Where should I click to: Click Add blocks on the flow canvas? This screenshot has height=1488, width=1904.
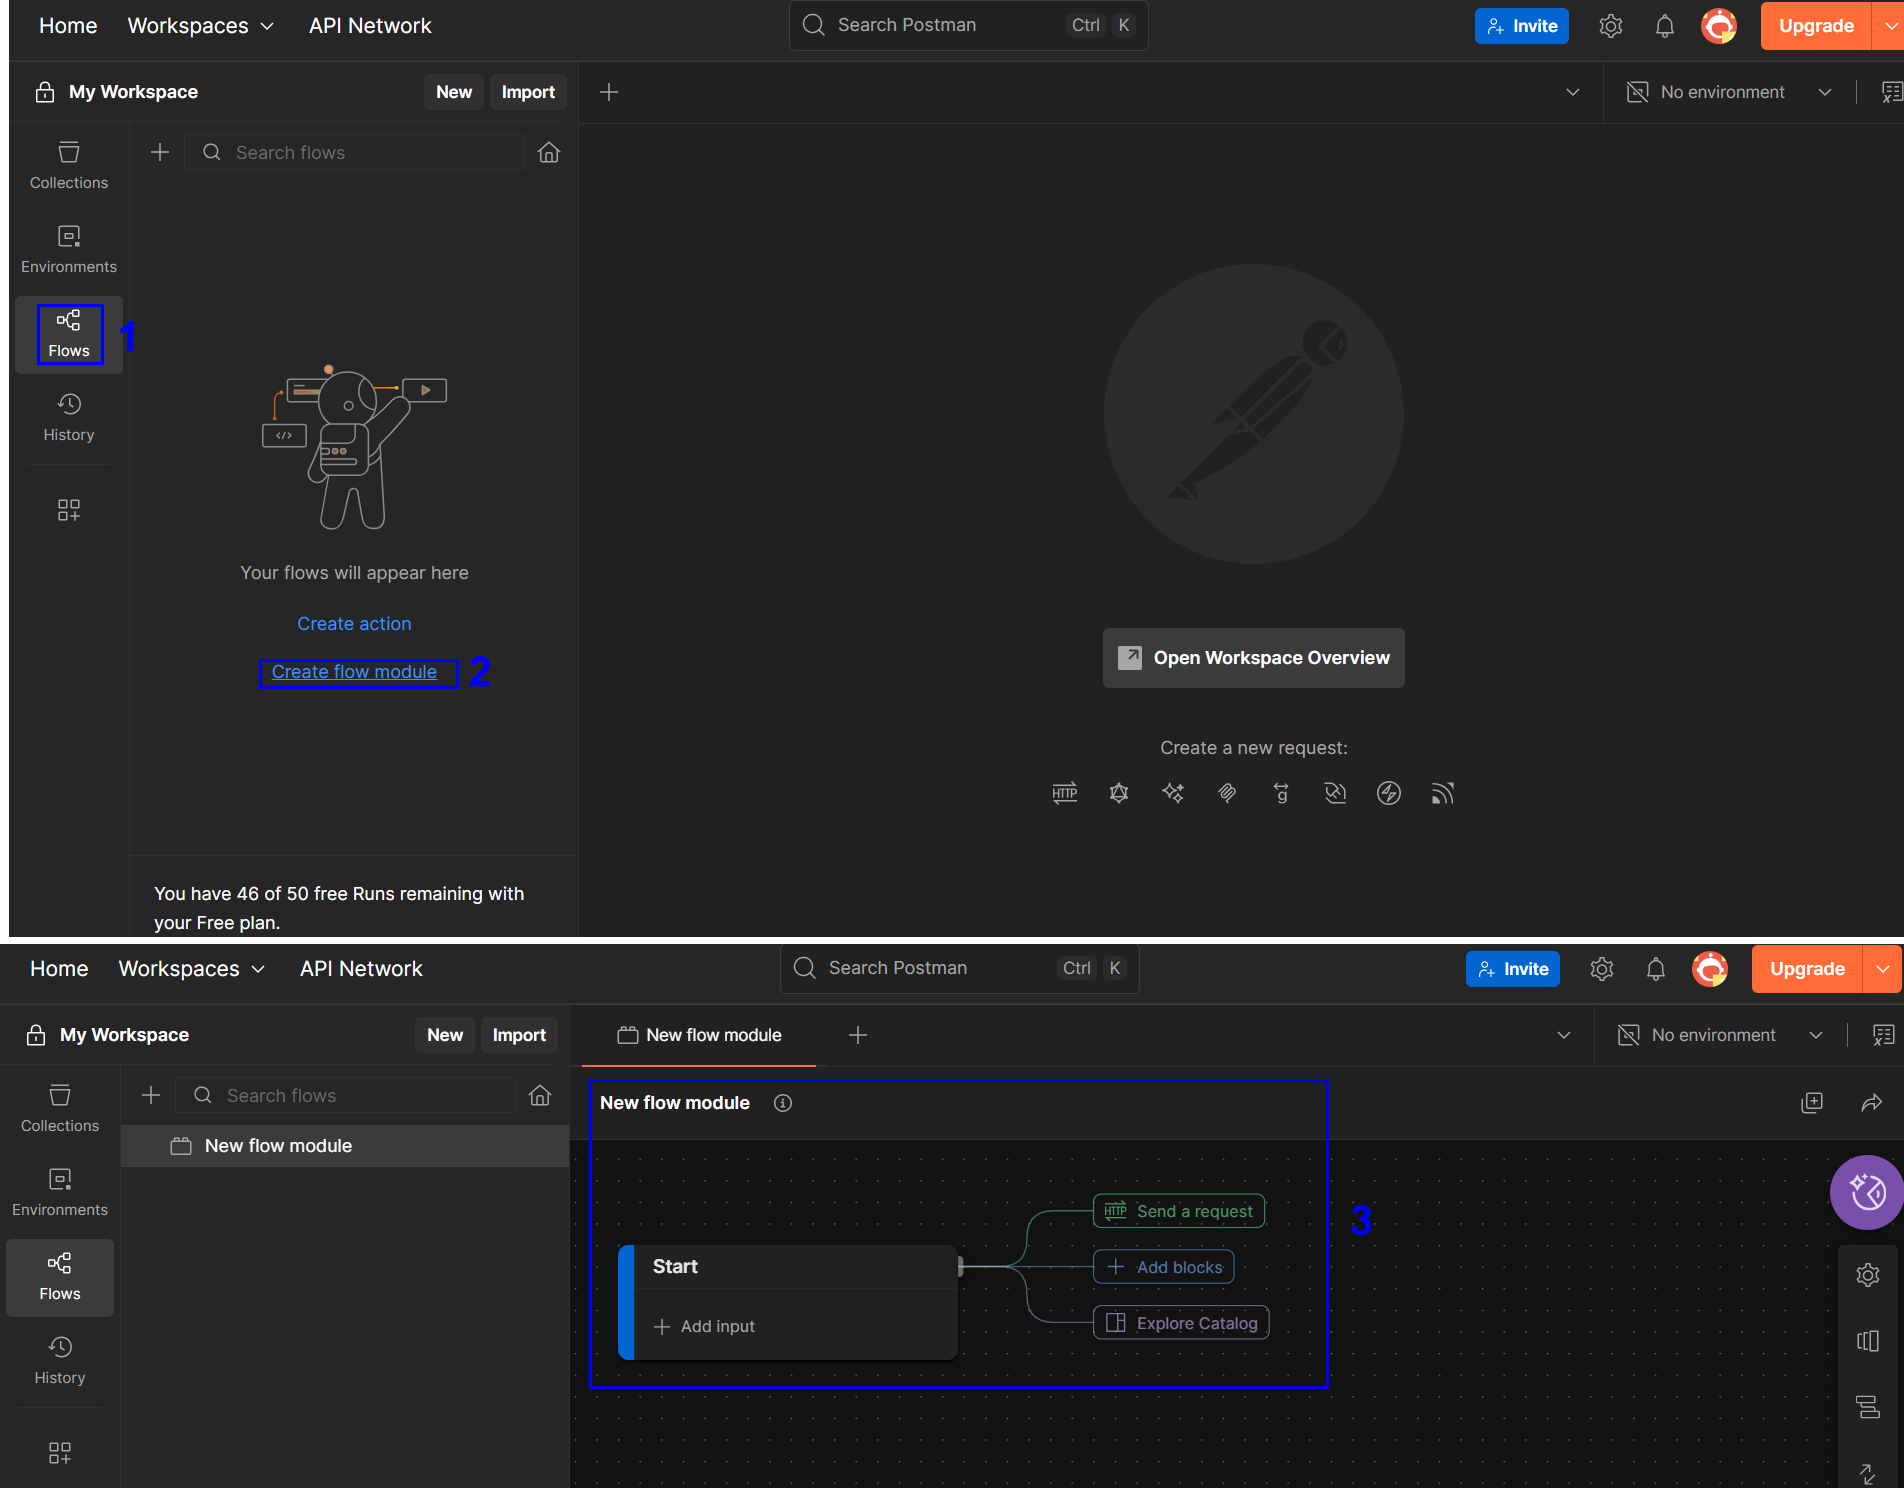[1164, 1267]
